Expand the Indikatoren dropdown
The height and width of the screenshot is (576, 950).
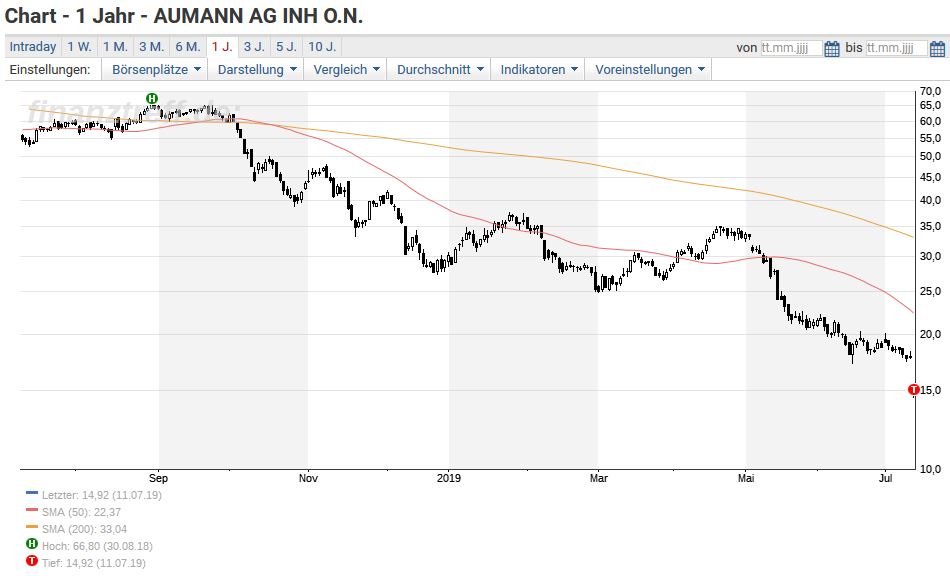pyautogui.click(x=538, y=70)
